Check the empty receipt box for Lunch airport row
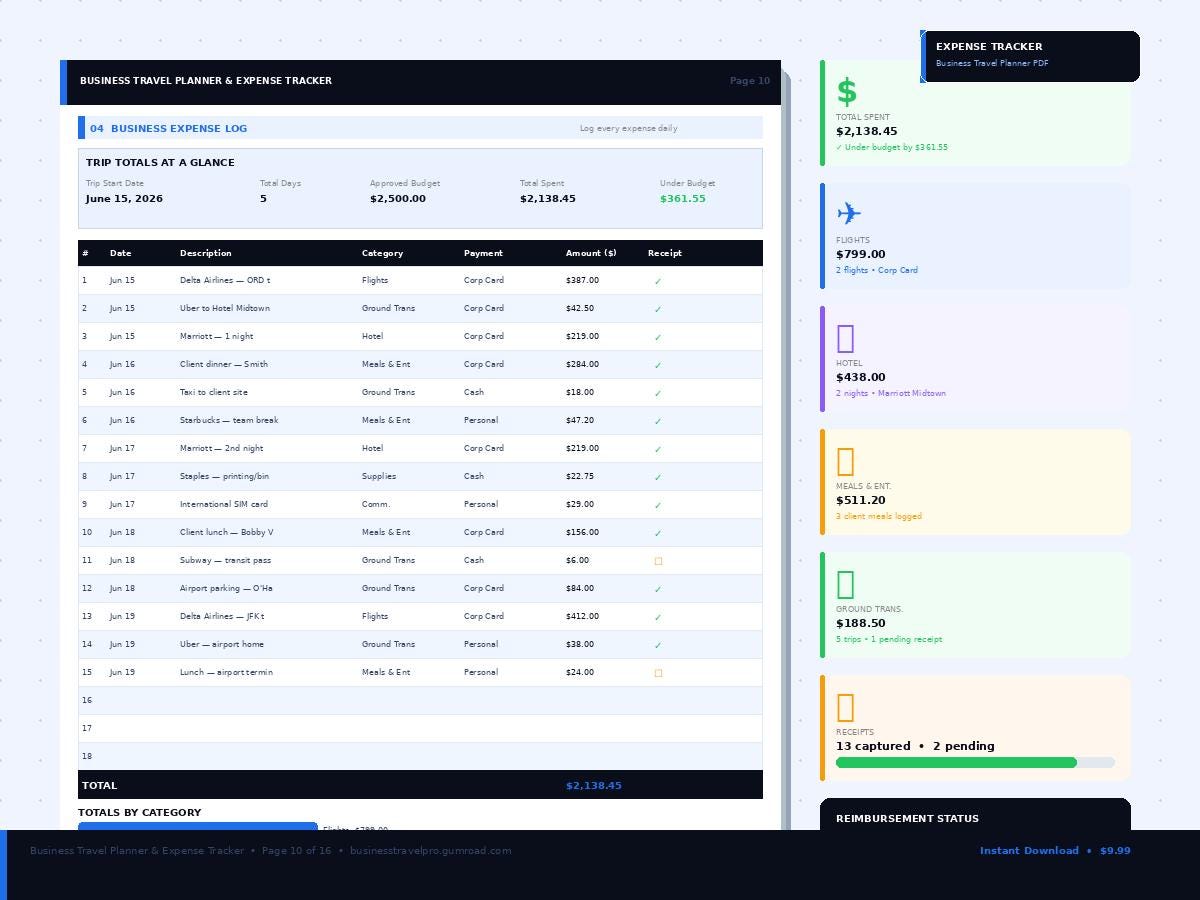The image size is (1200, 900). [x=658, y=673]
